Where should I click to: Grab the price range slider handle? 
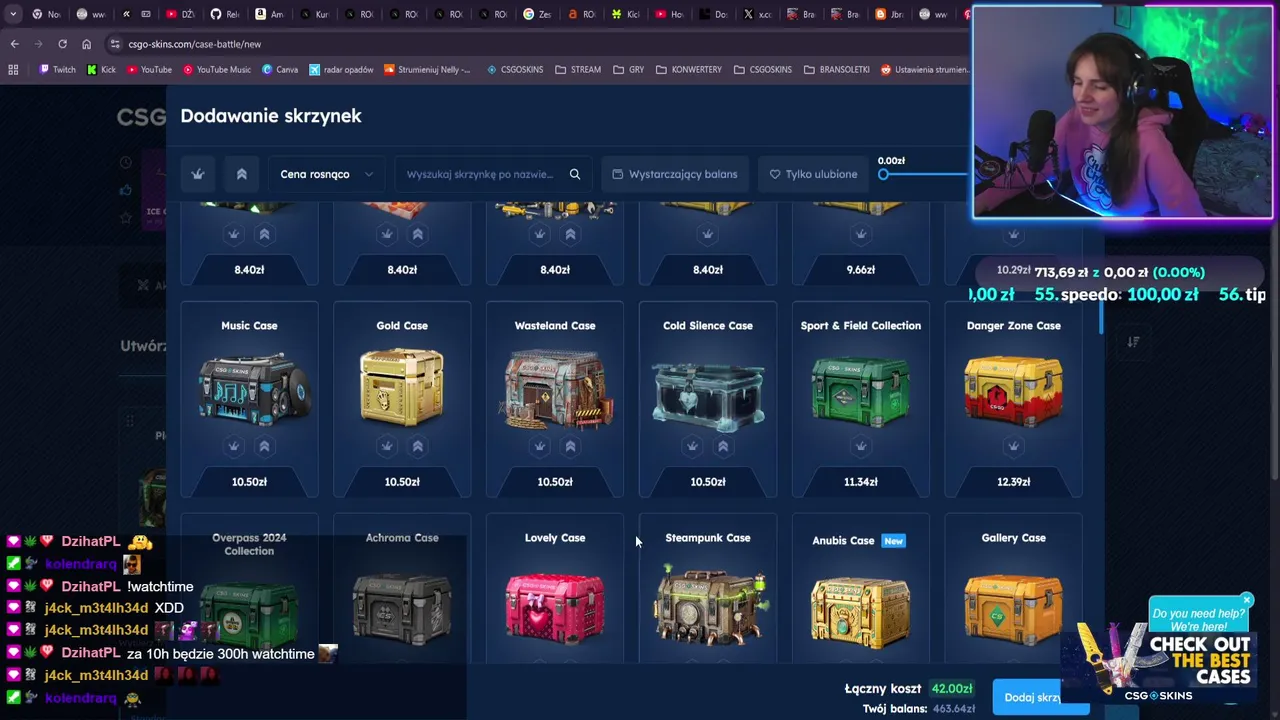click(883, 175)
